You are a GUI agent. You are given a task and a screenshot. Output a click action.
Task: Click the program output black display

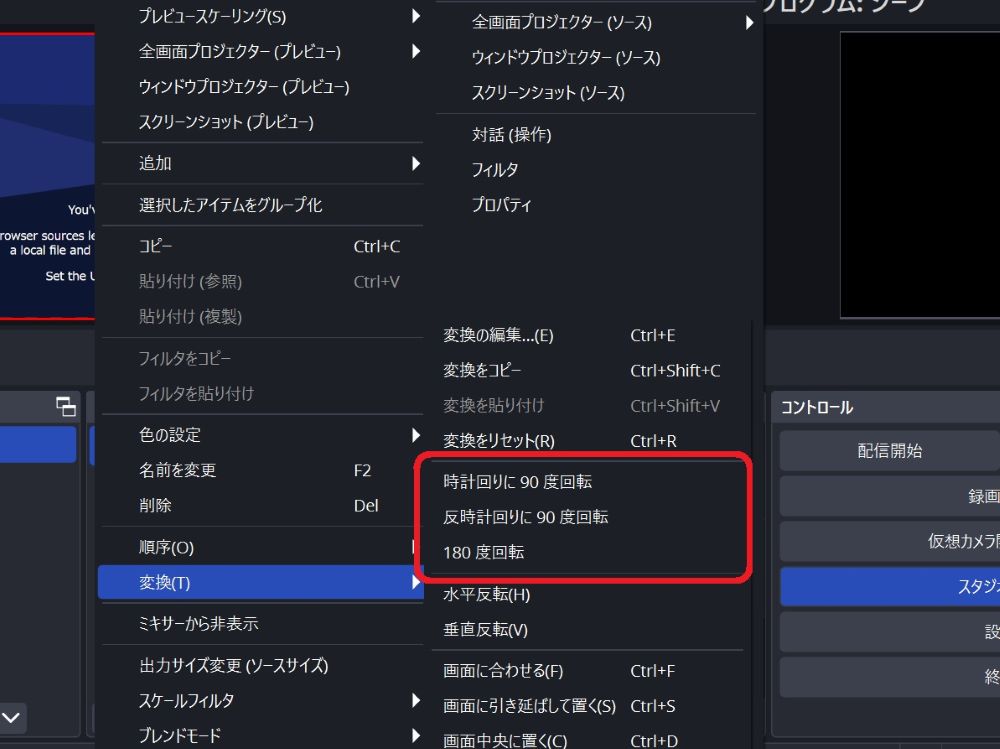point(920,175)
